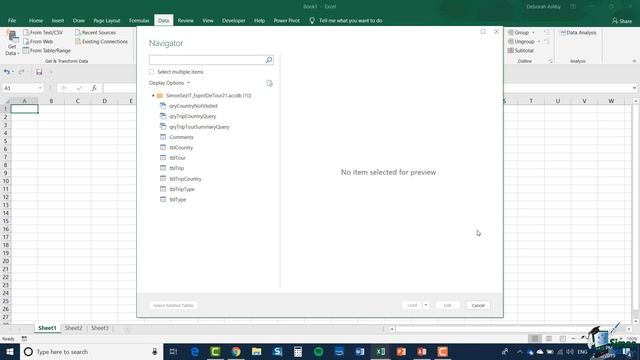Open Existing Connections
Viewport: 640px width, 360px height.
(x=102, y=41)
